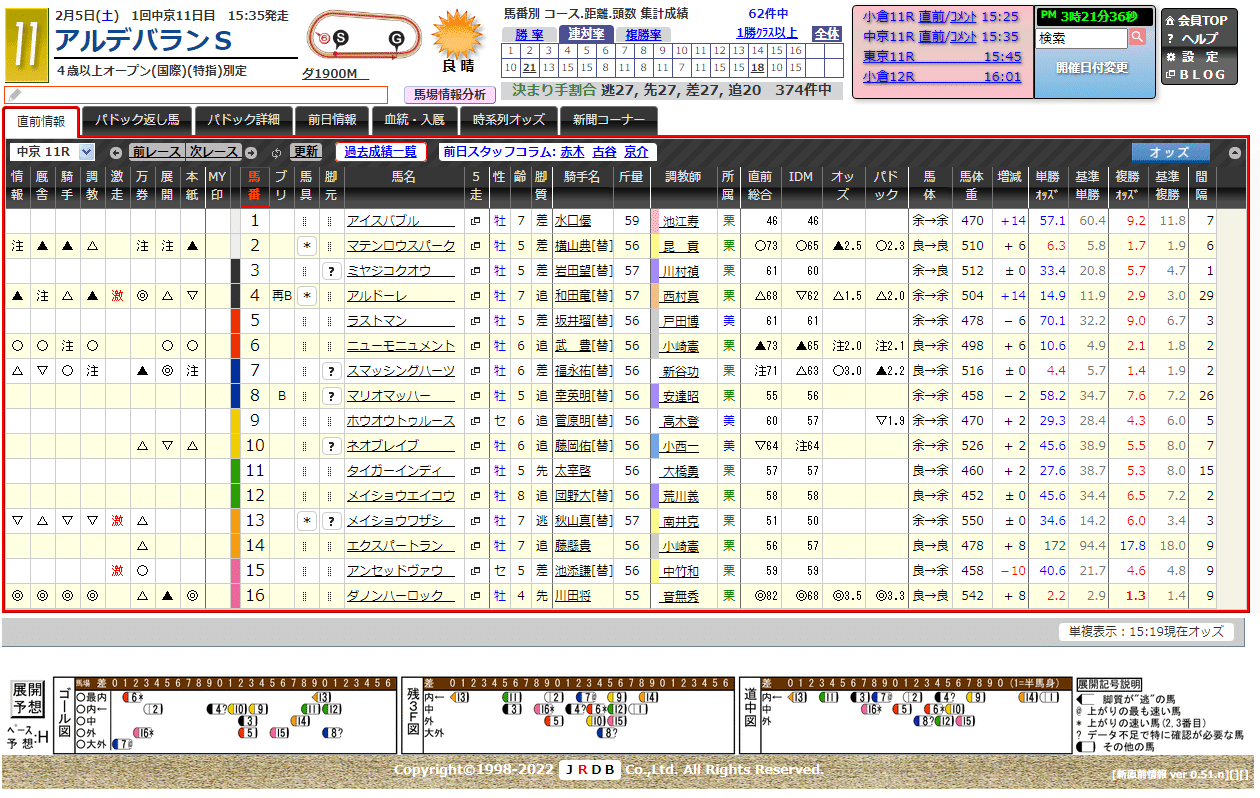
Task: Open the 過去成績一覧 list
Action: [x=379, y=152]
